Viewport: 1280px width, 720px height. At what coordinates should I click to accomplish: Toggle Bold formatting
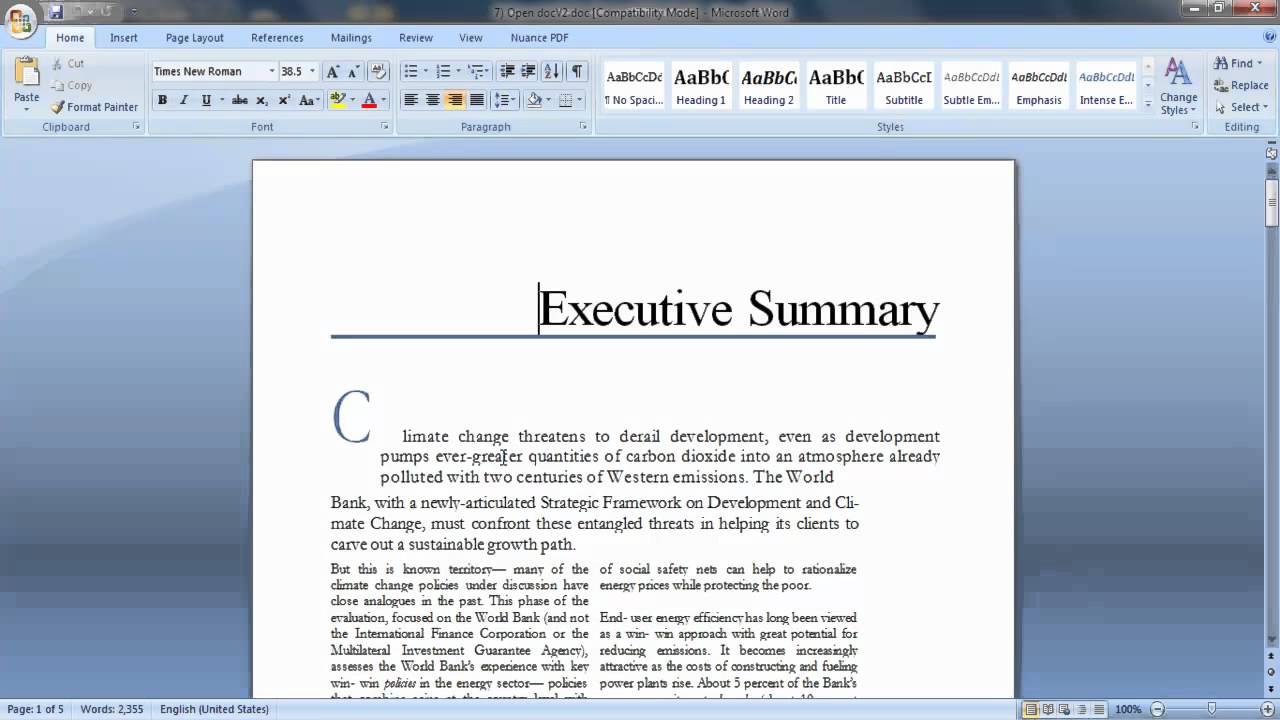162,100
